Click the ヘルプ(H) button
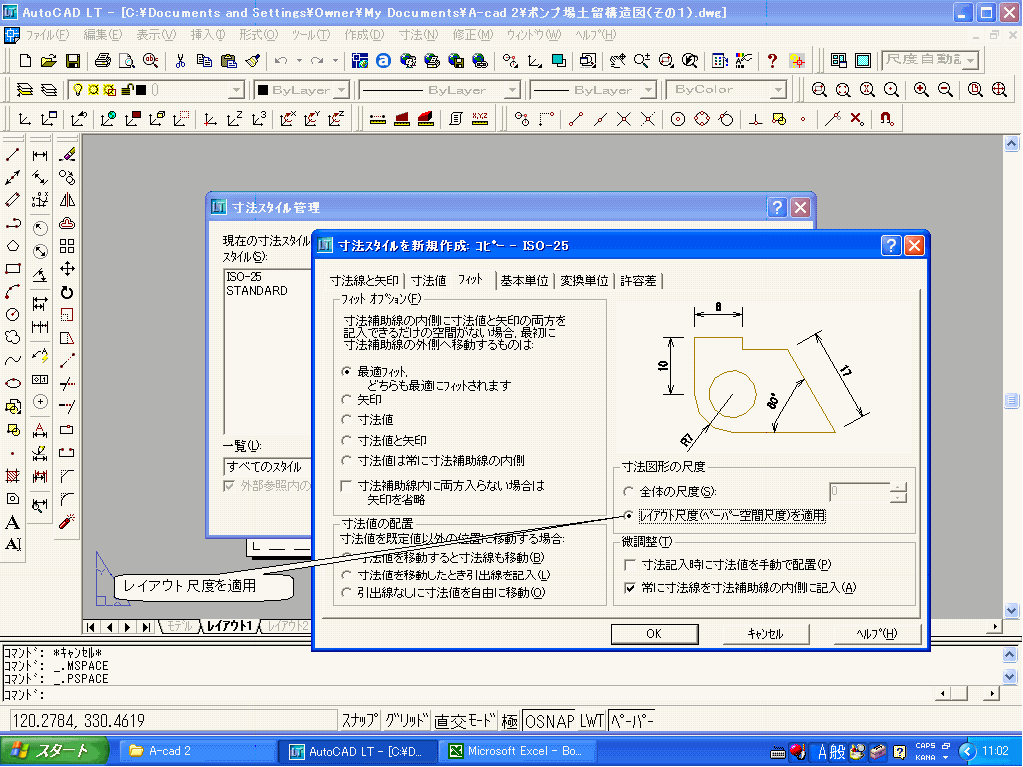Screen dimensions: 1023x767 pyautogui.click(x=876, y=633)
